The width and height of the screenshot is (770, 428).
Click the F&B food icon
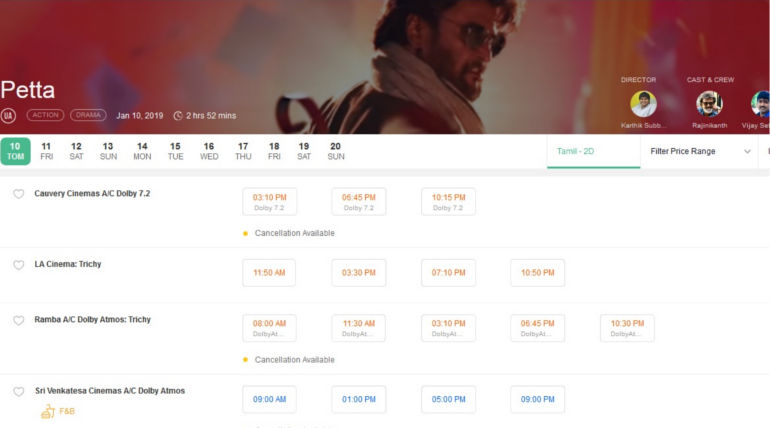coord(47,411)
